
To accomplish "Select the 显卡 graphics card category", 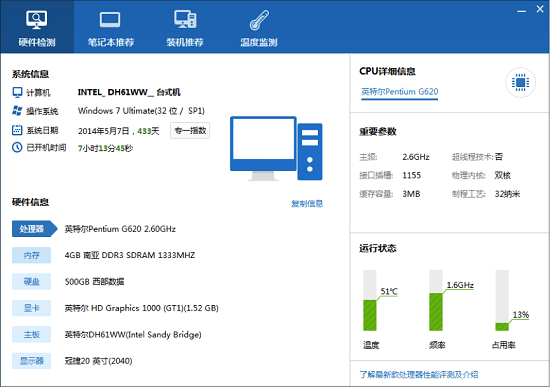I will [31, 308].
